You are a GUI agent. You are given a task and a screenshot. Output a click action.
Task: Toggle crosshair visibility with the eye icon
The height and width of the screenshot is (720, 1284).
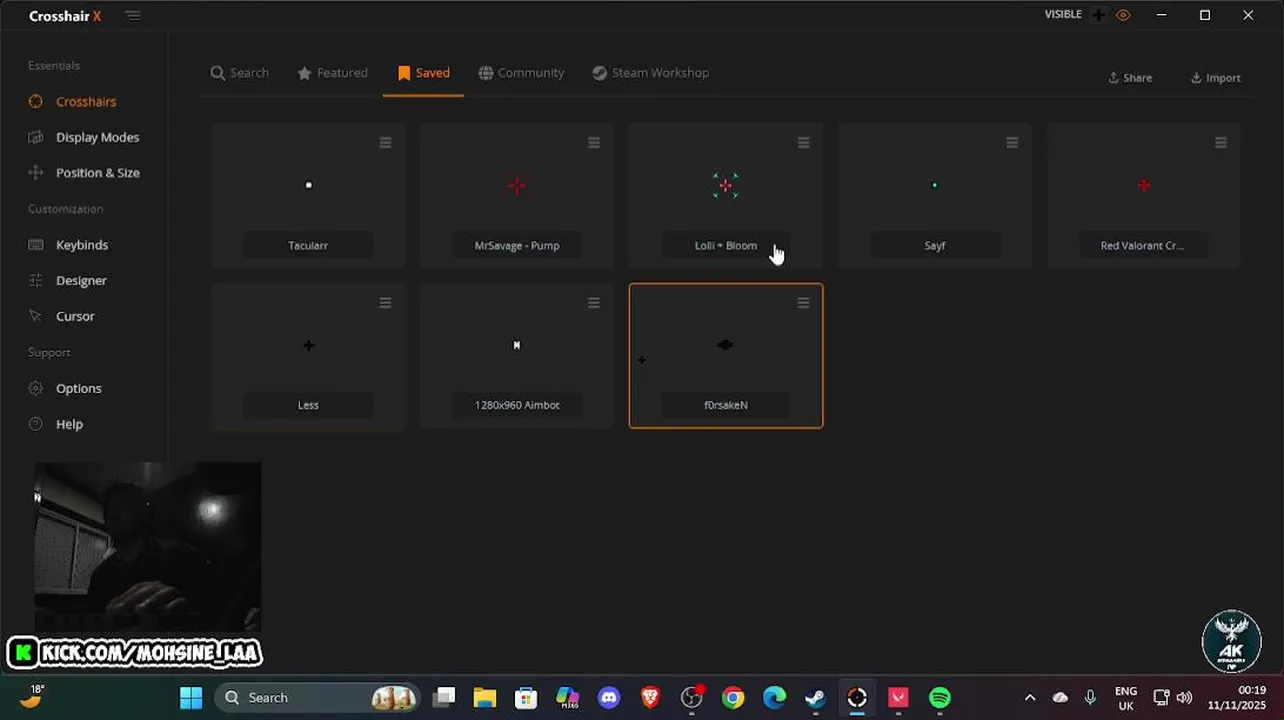point(1123,15)
